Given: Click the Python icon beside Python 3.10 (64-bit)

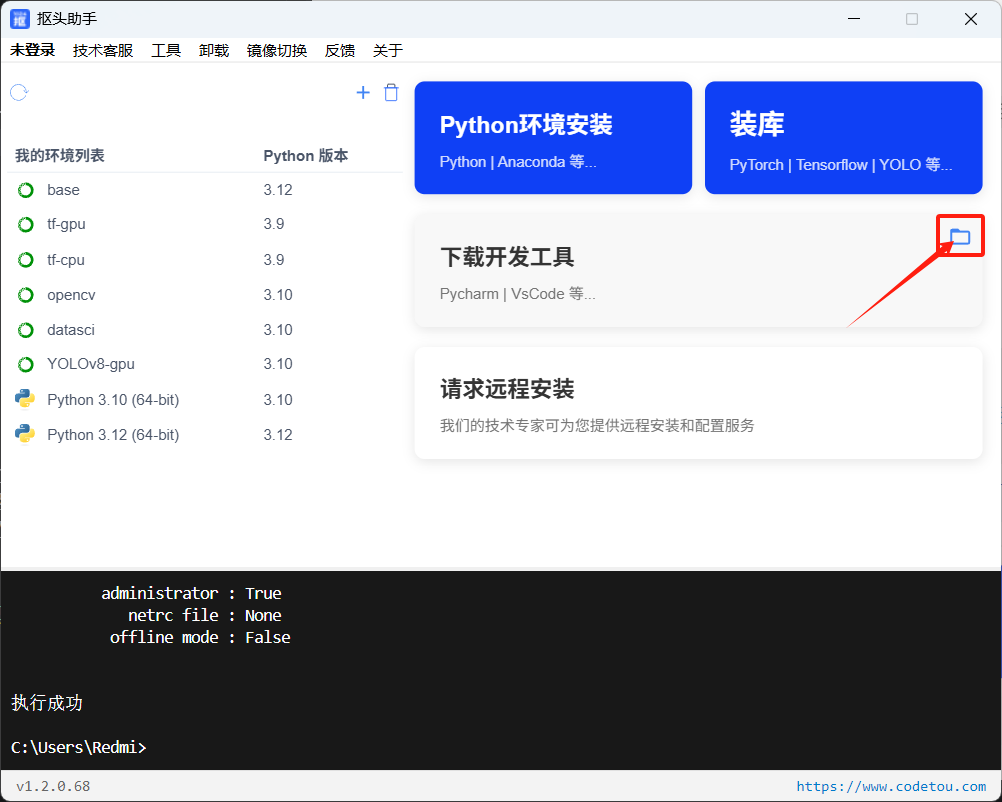Looking at the screenshot, I should pos(24,399).
